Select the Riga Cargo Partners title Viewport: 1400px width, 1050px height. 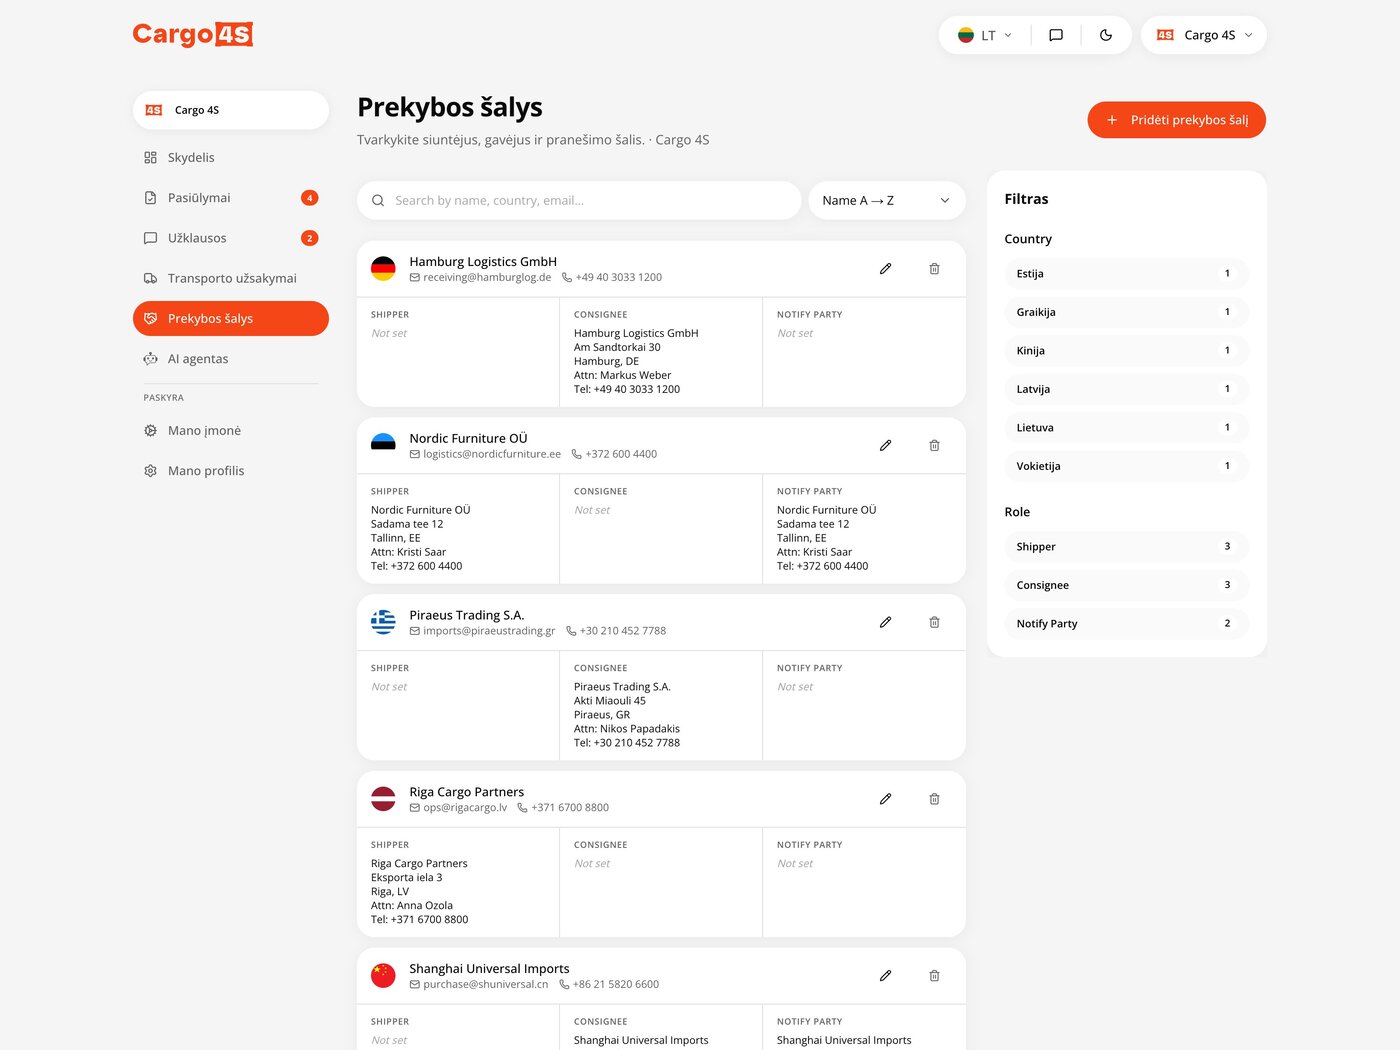tap(466, 792)
